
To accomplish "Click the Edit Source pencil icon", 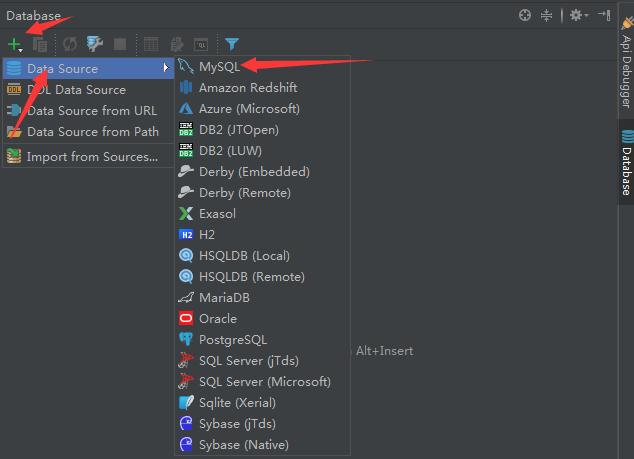I will coord(177,44).
